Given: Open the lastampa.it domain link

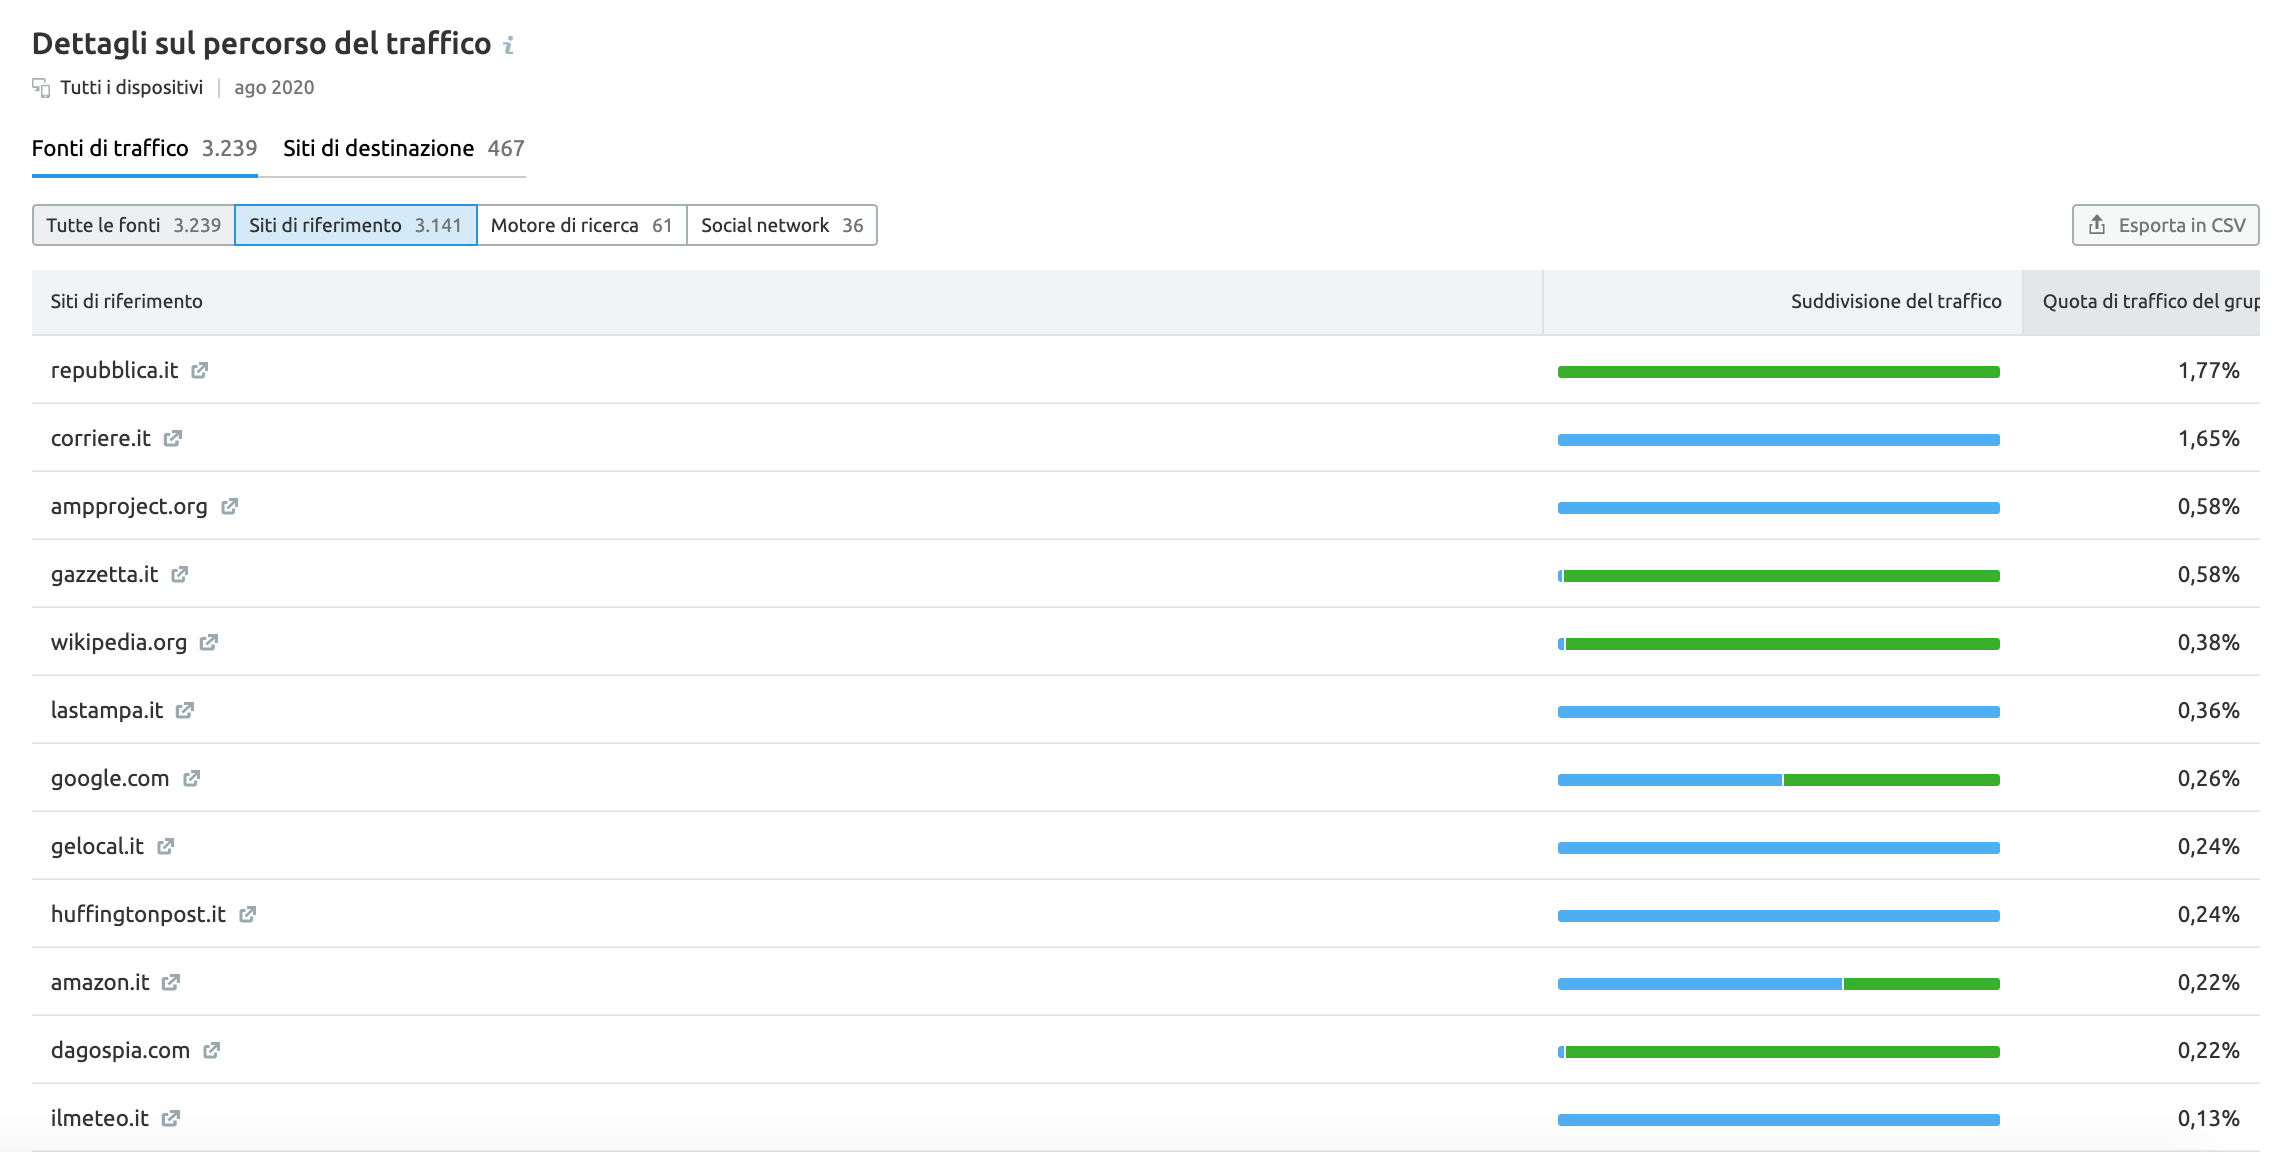Looking at the screenshot, I should pos(107,711).
